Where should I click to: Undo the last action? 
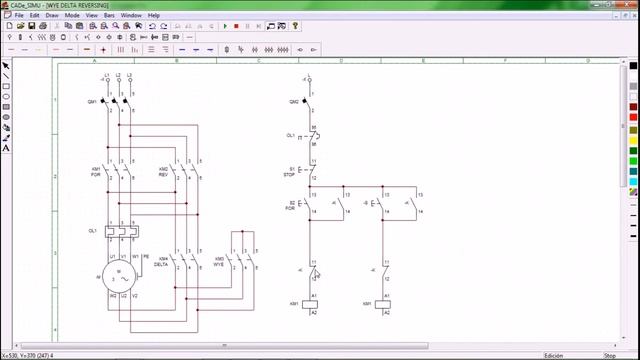(x=152, y=26)
